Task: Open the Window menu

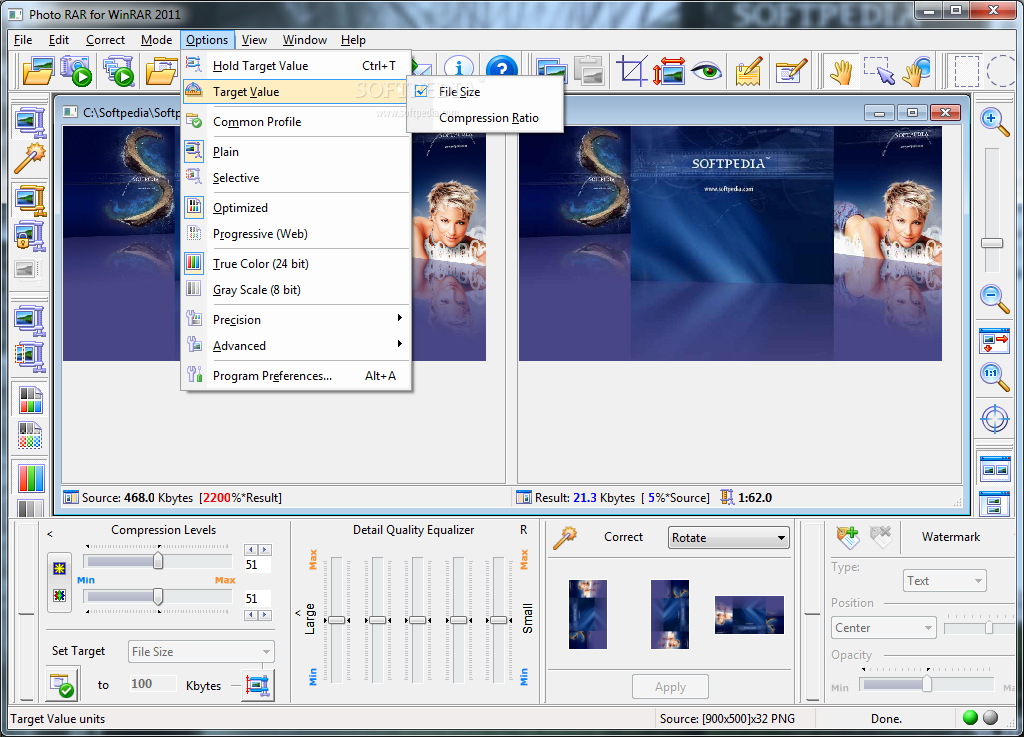Action: click(305, 40)
